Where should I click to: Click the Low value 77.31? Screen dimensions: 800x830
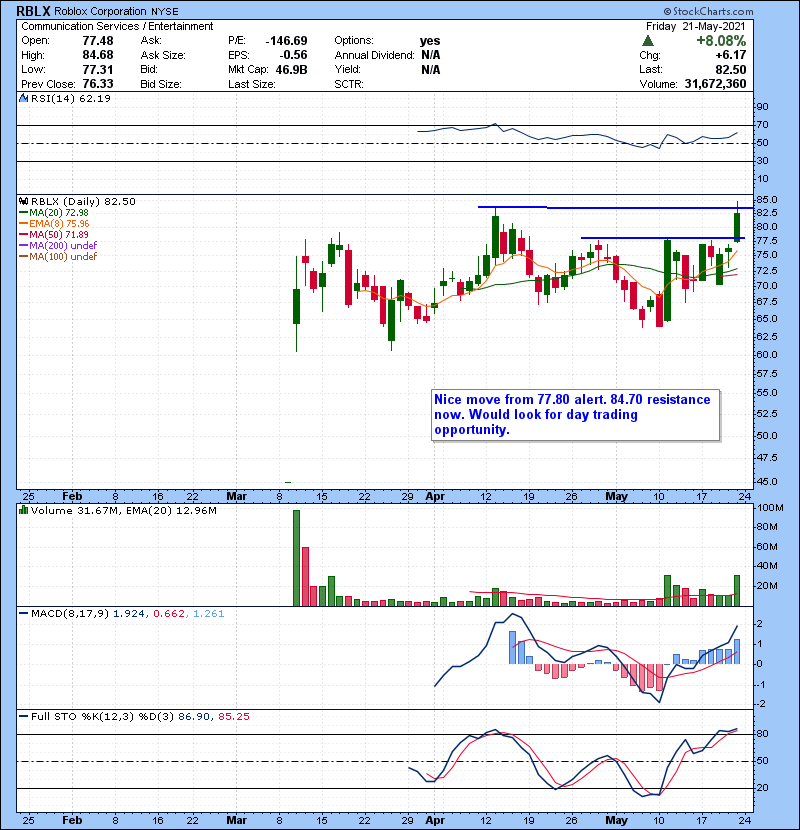coord(97,69)
